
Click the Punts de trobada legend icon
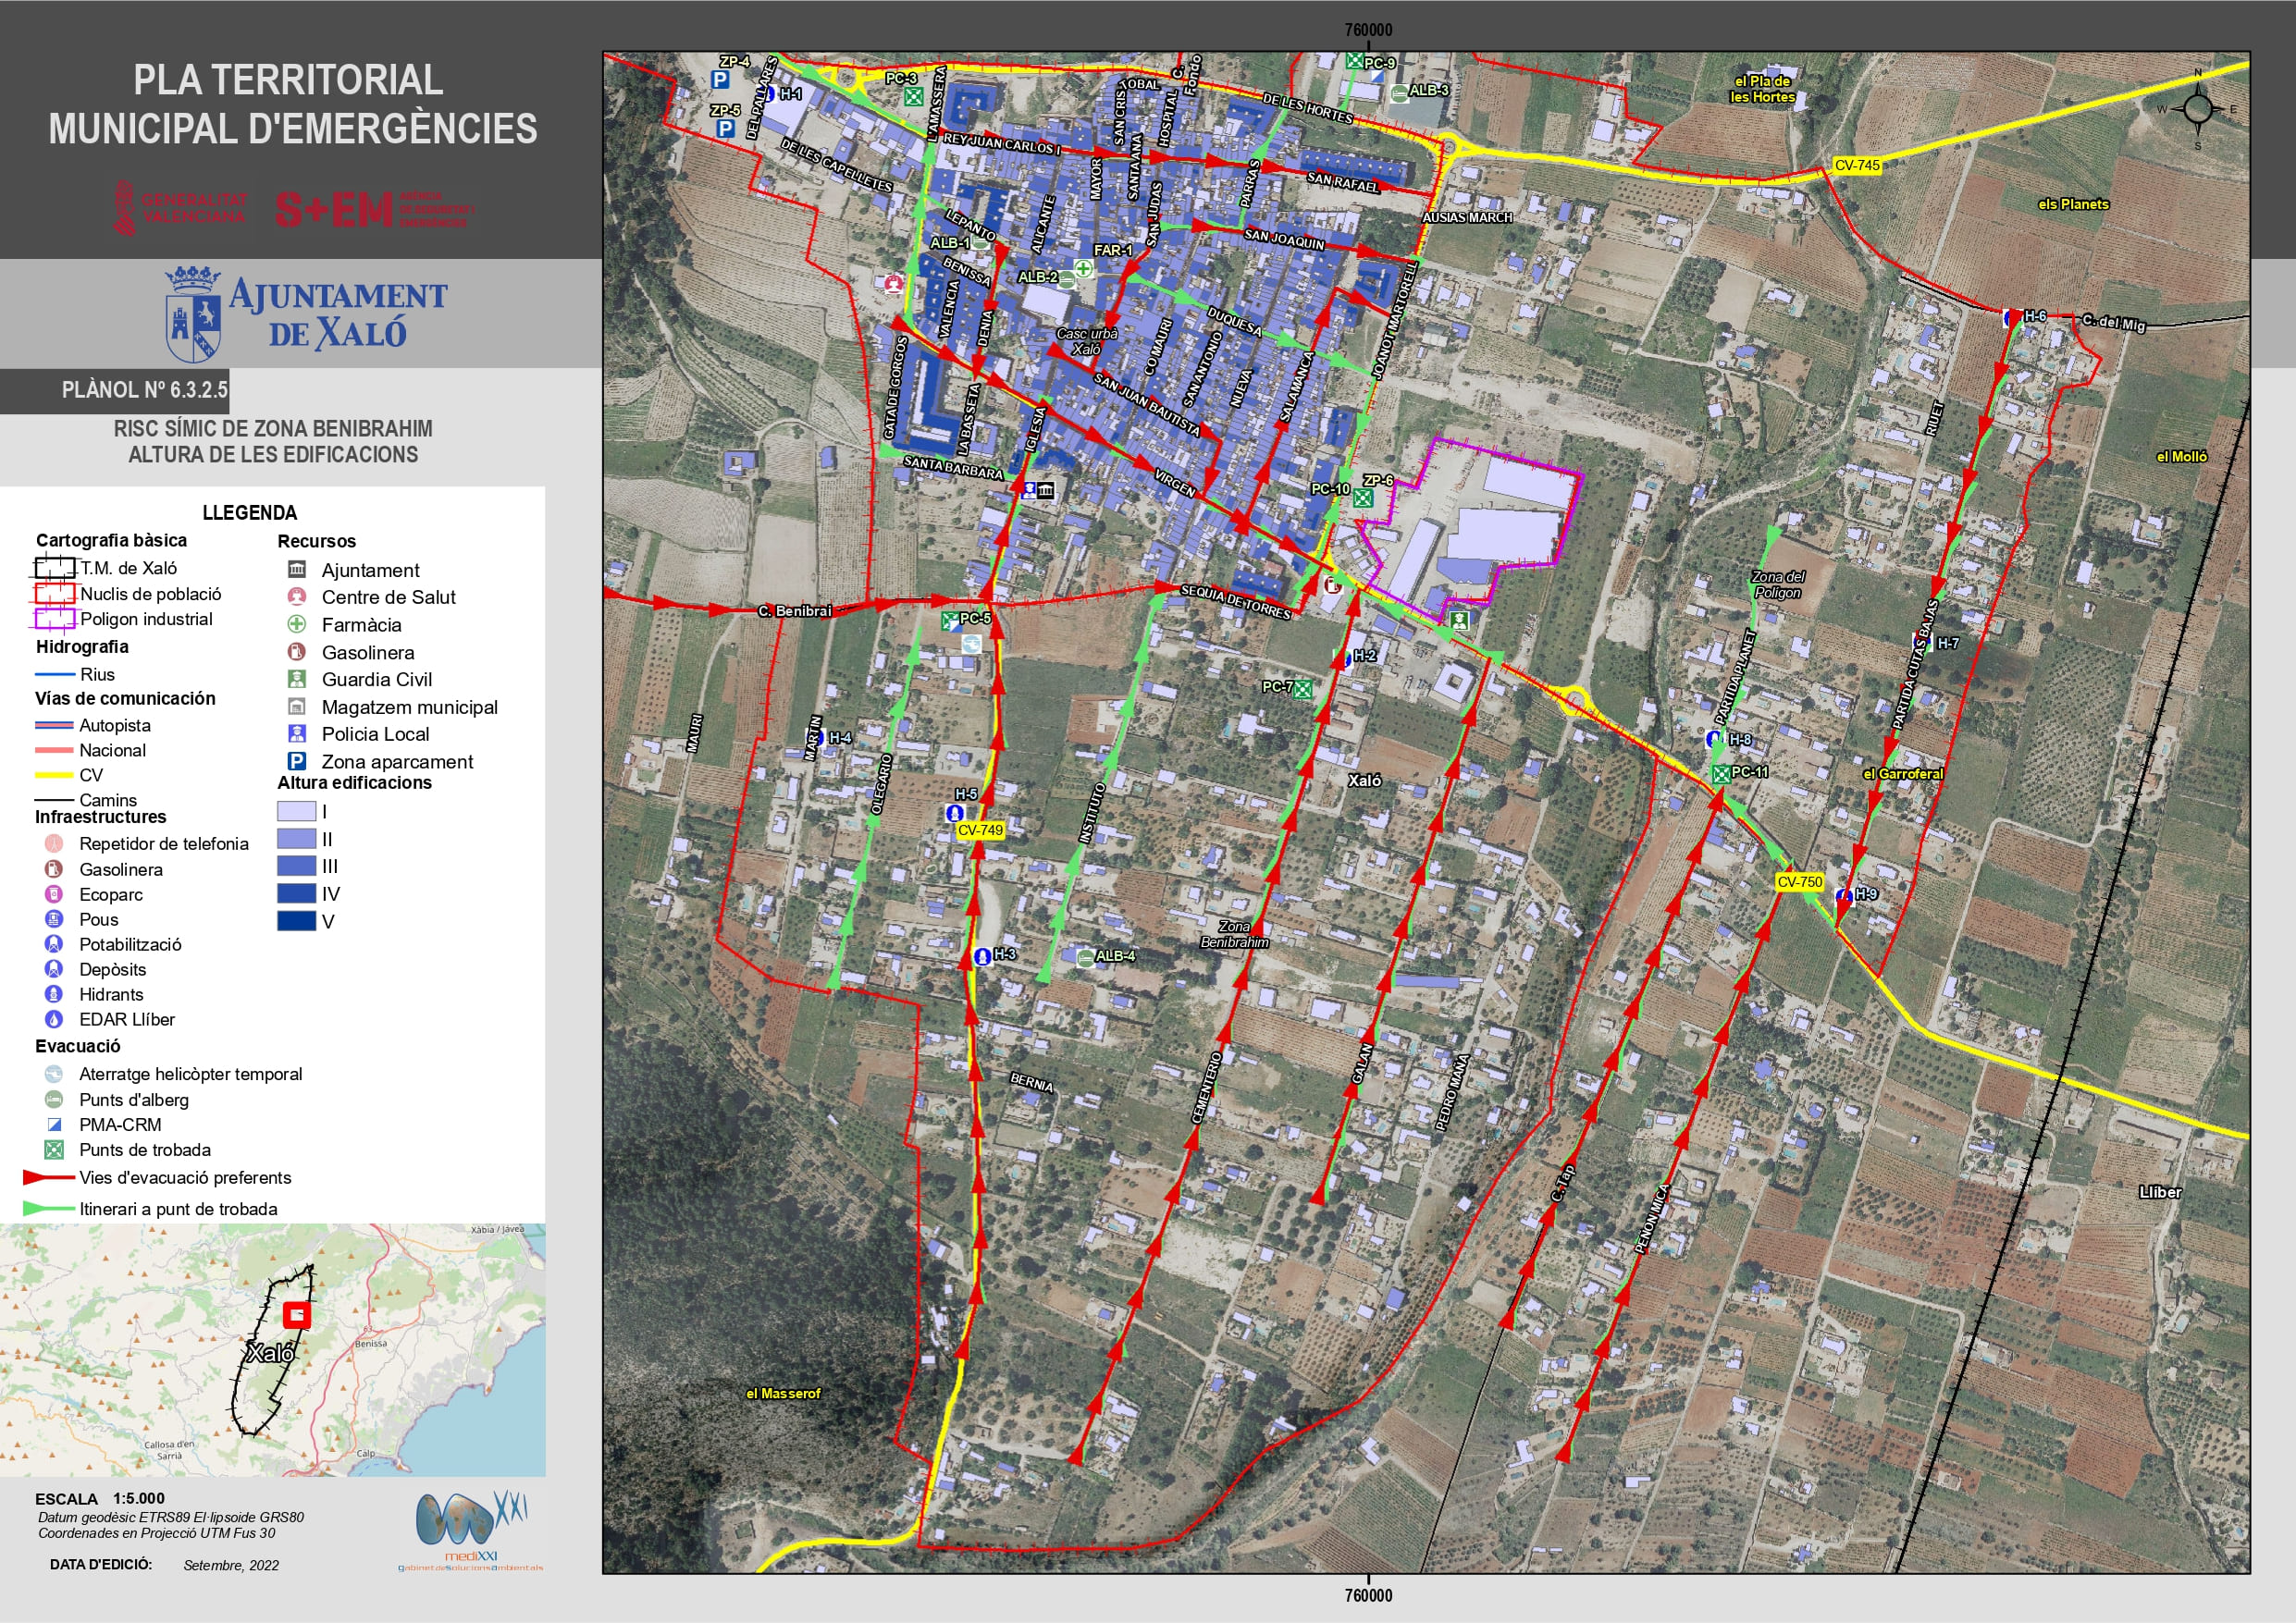click(54, 1150)
